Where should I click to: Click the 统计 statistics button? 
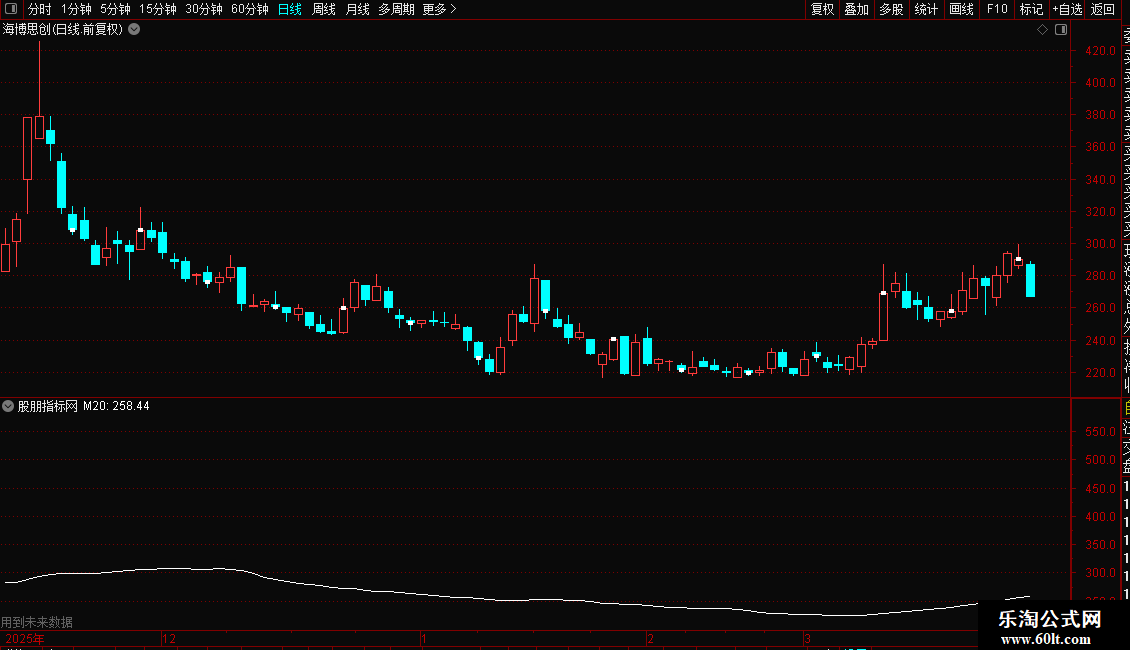click(x=926, y=9)
